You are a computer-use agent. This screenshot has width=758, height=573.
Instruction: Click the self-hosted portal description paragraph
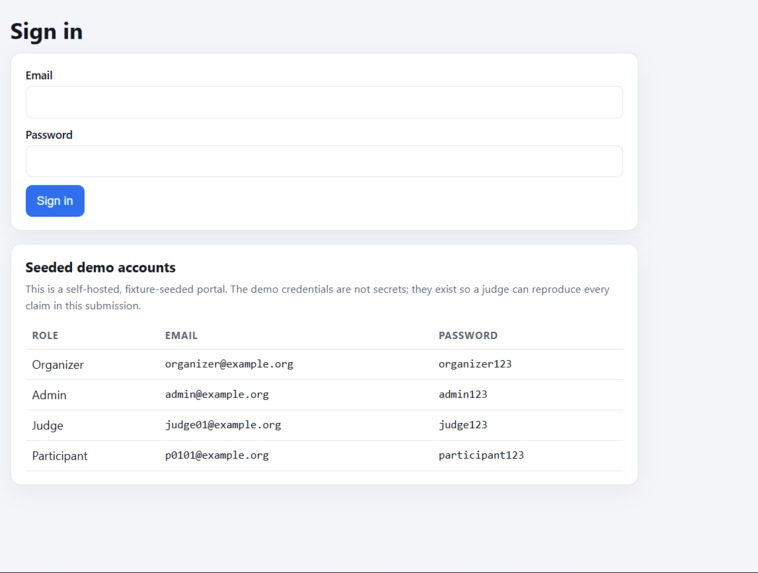[x=317, y=297]
